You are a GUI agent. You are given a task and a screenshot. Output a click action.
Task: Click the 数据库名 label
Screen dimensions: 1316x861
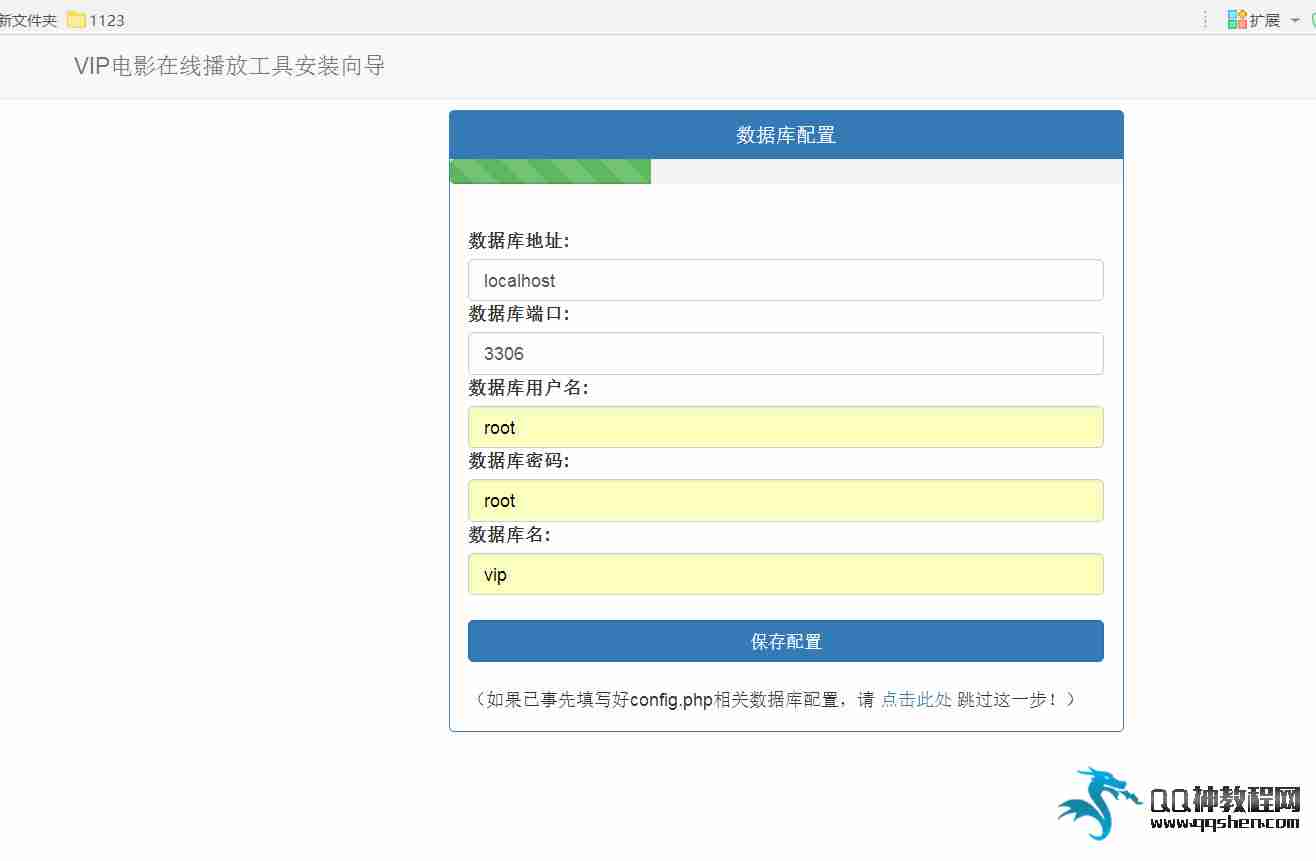coord(509,535)
